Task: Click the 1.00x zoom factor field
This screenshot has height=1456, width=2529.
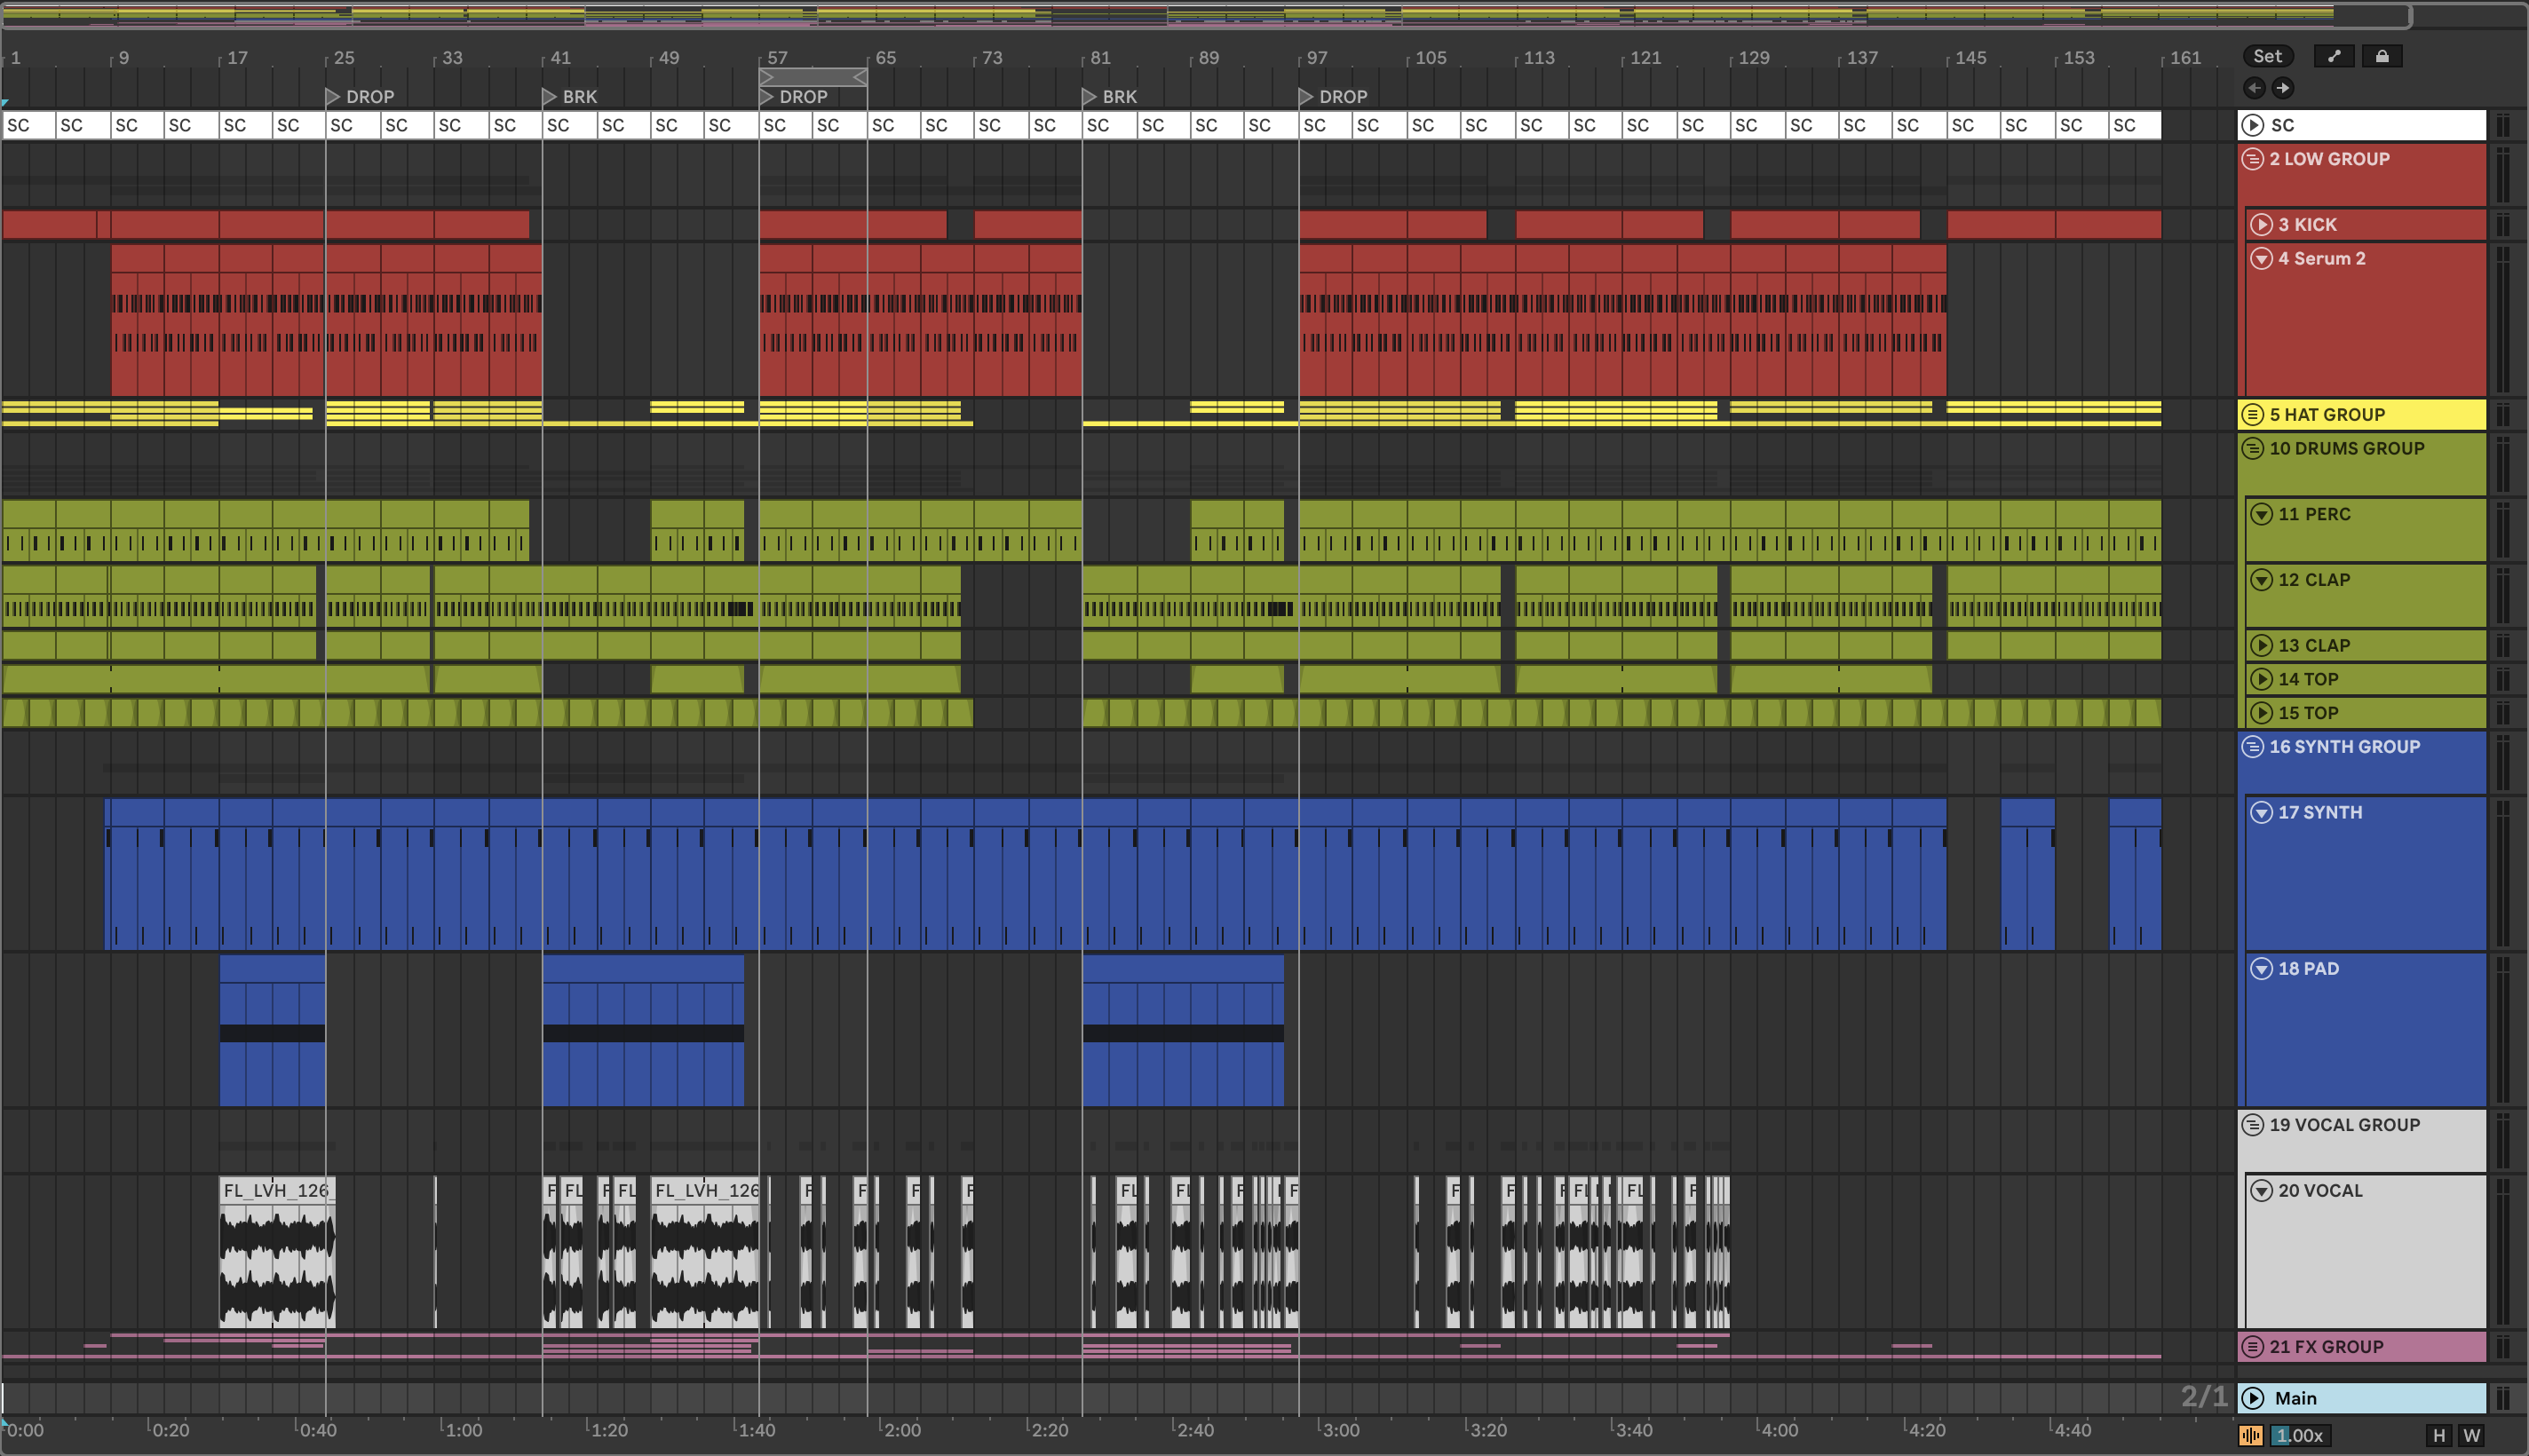Action: [x=2301, y=1435]
